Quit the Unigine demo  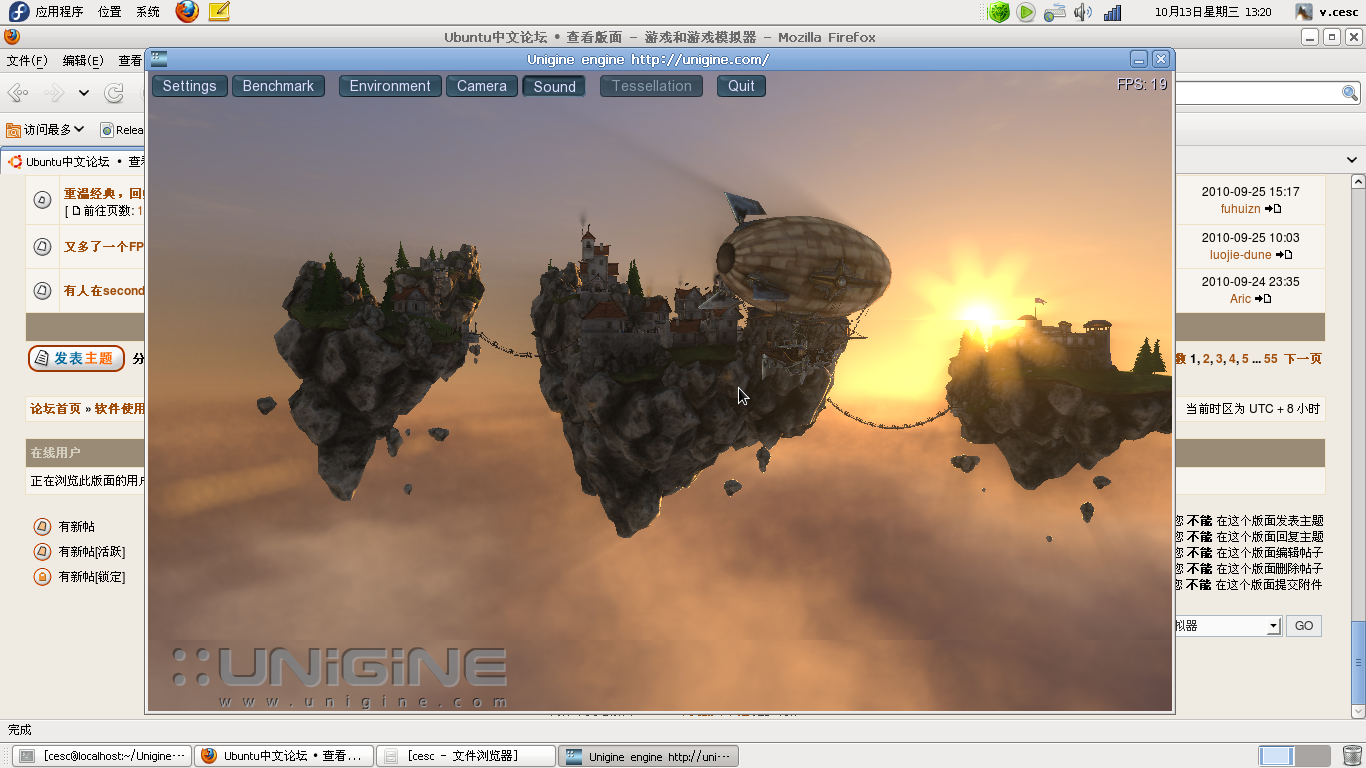click(742, 86)
